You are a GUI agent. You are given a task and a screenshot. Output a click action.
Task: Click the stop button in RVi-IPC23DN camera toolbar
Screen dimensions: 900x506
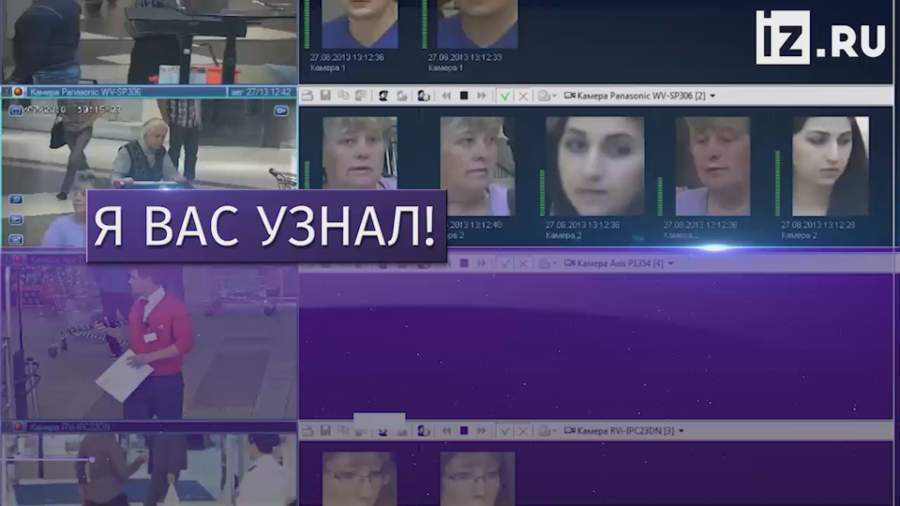tap(463, 430)
